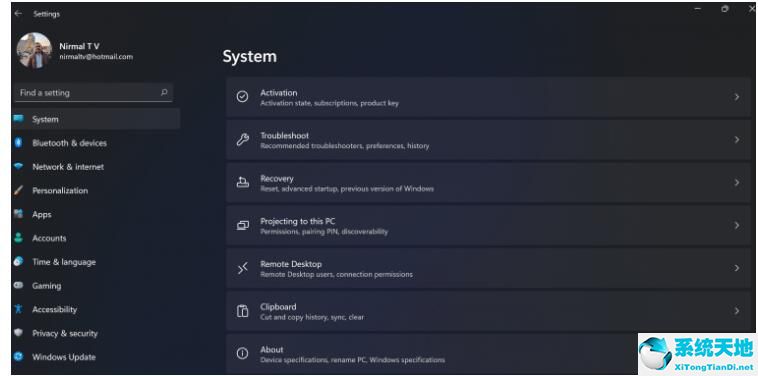
Task: Click the Apps grid icon
Action: click(18, 214)
